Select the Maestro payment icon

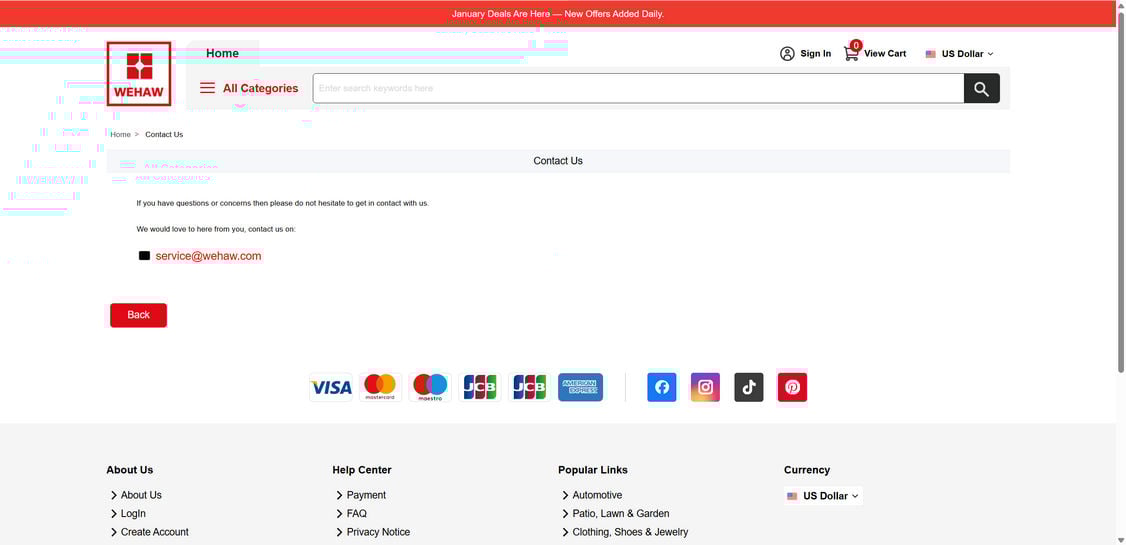pyautogui.click(x=429, y=388)
